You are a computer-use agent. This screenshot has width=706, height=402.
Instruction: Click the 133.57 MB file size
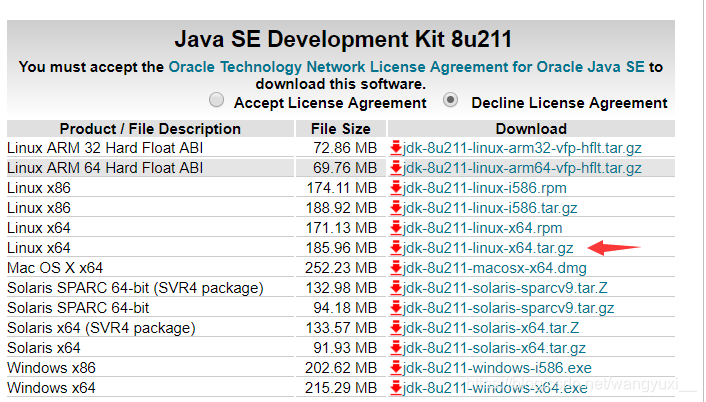point(341,328)
